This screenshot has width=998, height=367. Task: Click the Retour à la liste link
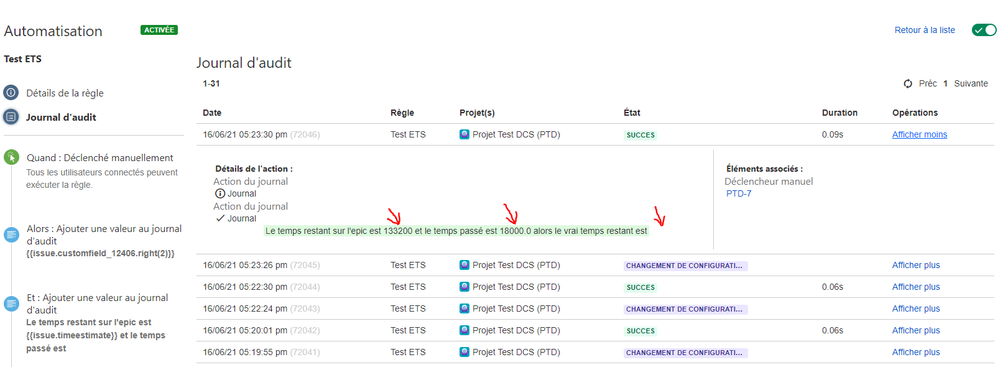[x=925, y=30]
